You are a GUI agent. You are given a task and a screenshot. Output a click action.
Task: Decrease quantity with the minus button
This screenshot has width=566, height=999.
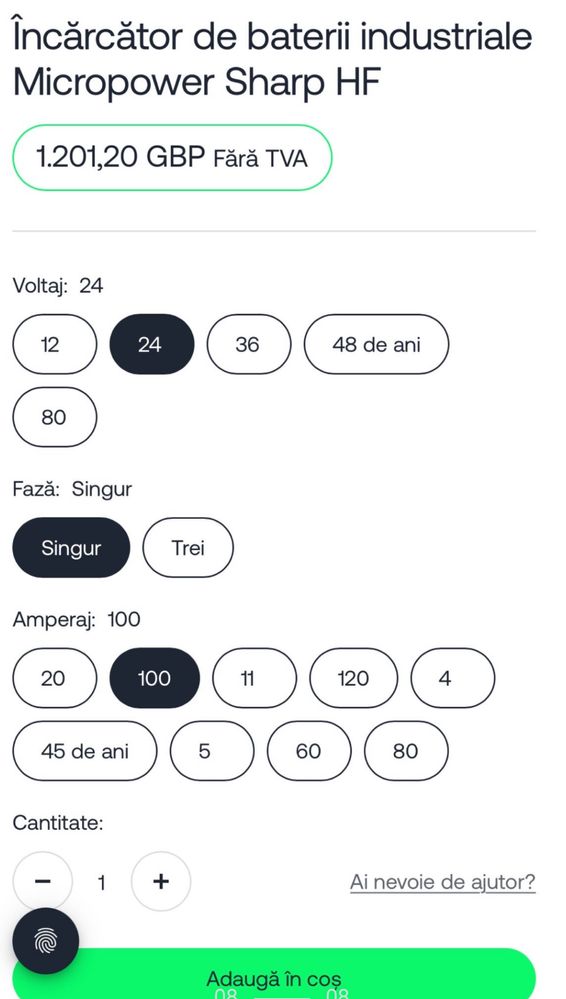43,881
